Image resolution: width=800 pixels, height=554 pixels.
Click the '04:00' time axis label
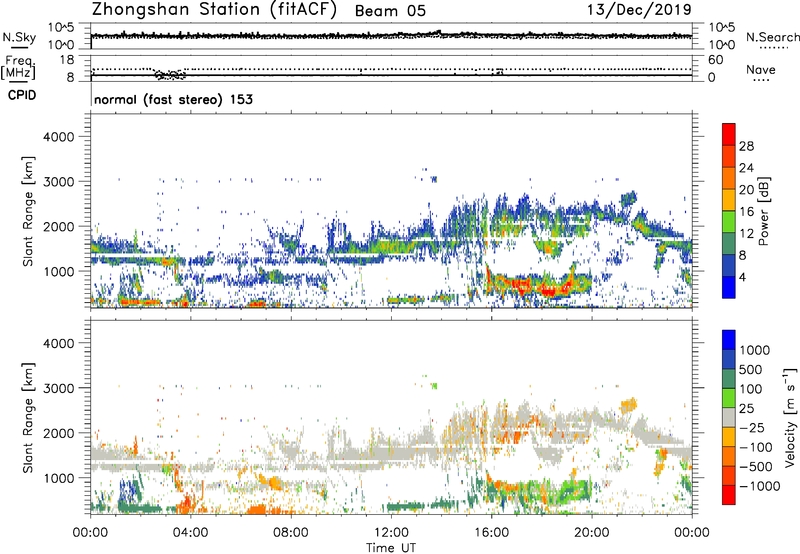pos(190,533)
